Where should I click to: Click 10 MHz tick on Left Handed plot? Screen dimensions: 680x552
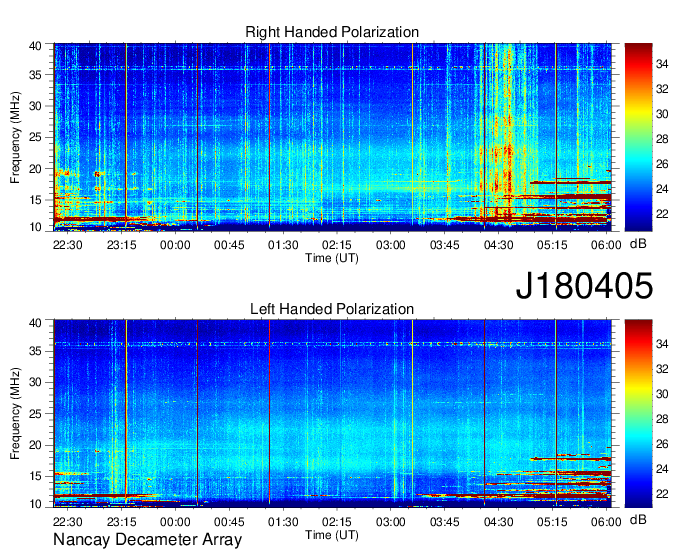35,504
